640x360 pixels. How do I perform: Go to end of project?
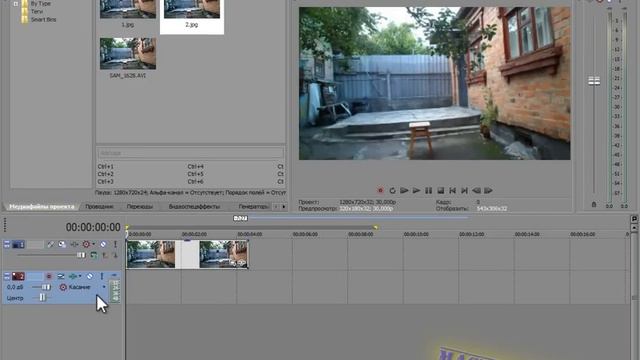(x=464, y=191)
